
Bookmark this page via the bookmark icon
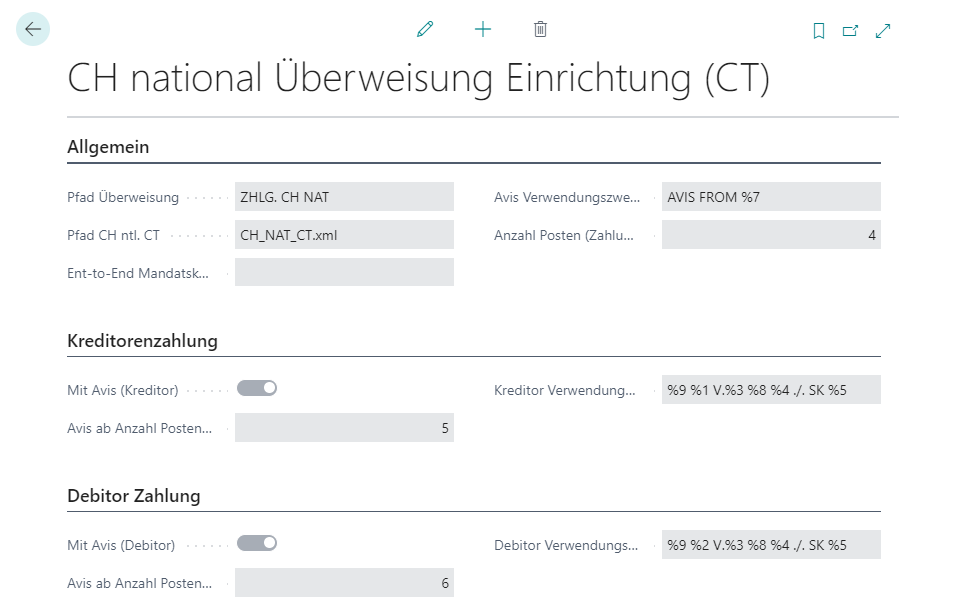coord(818,29)
